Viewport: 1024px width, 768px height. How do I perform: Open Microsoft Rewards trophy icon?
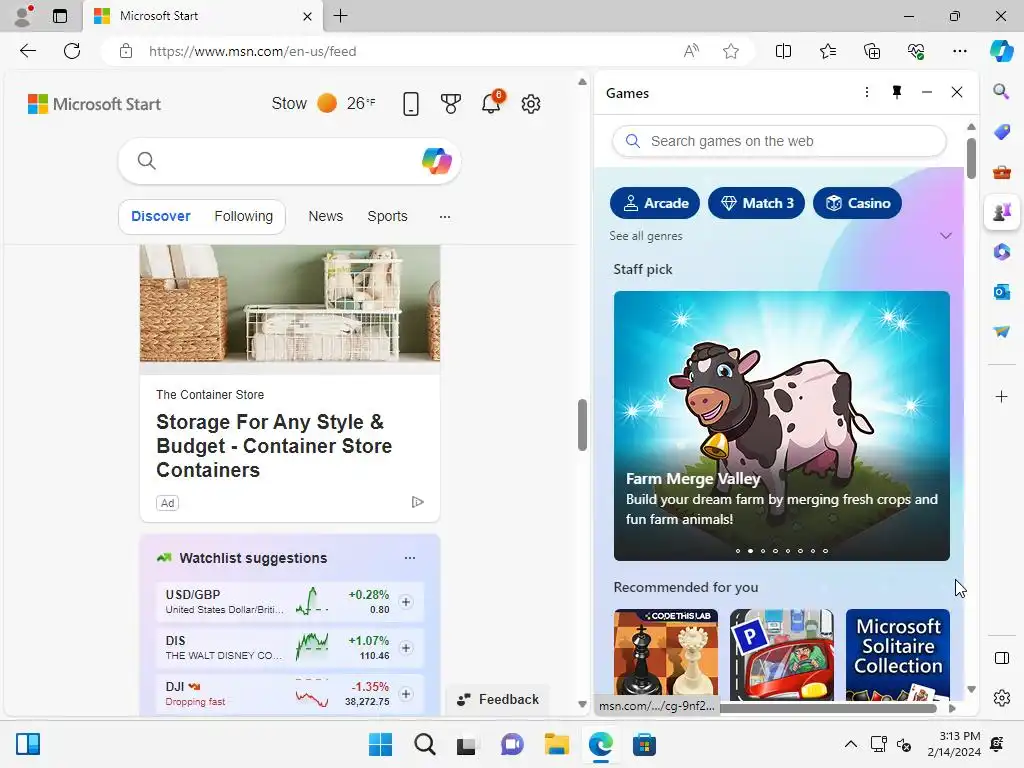451,104
